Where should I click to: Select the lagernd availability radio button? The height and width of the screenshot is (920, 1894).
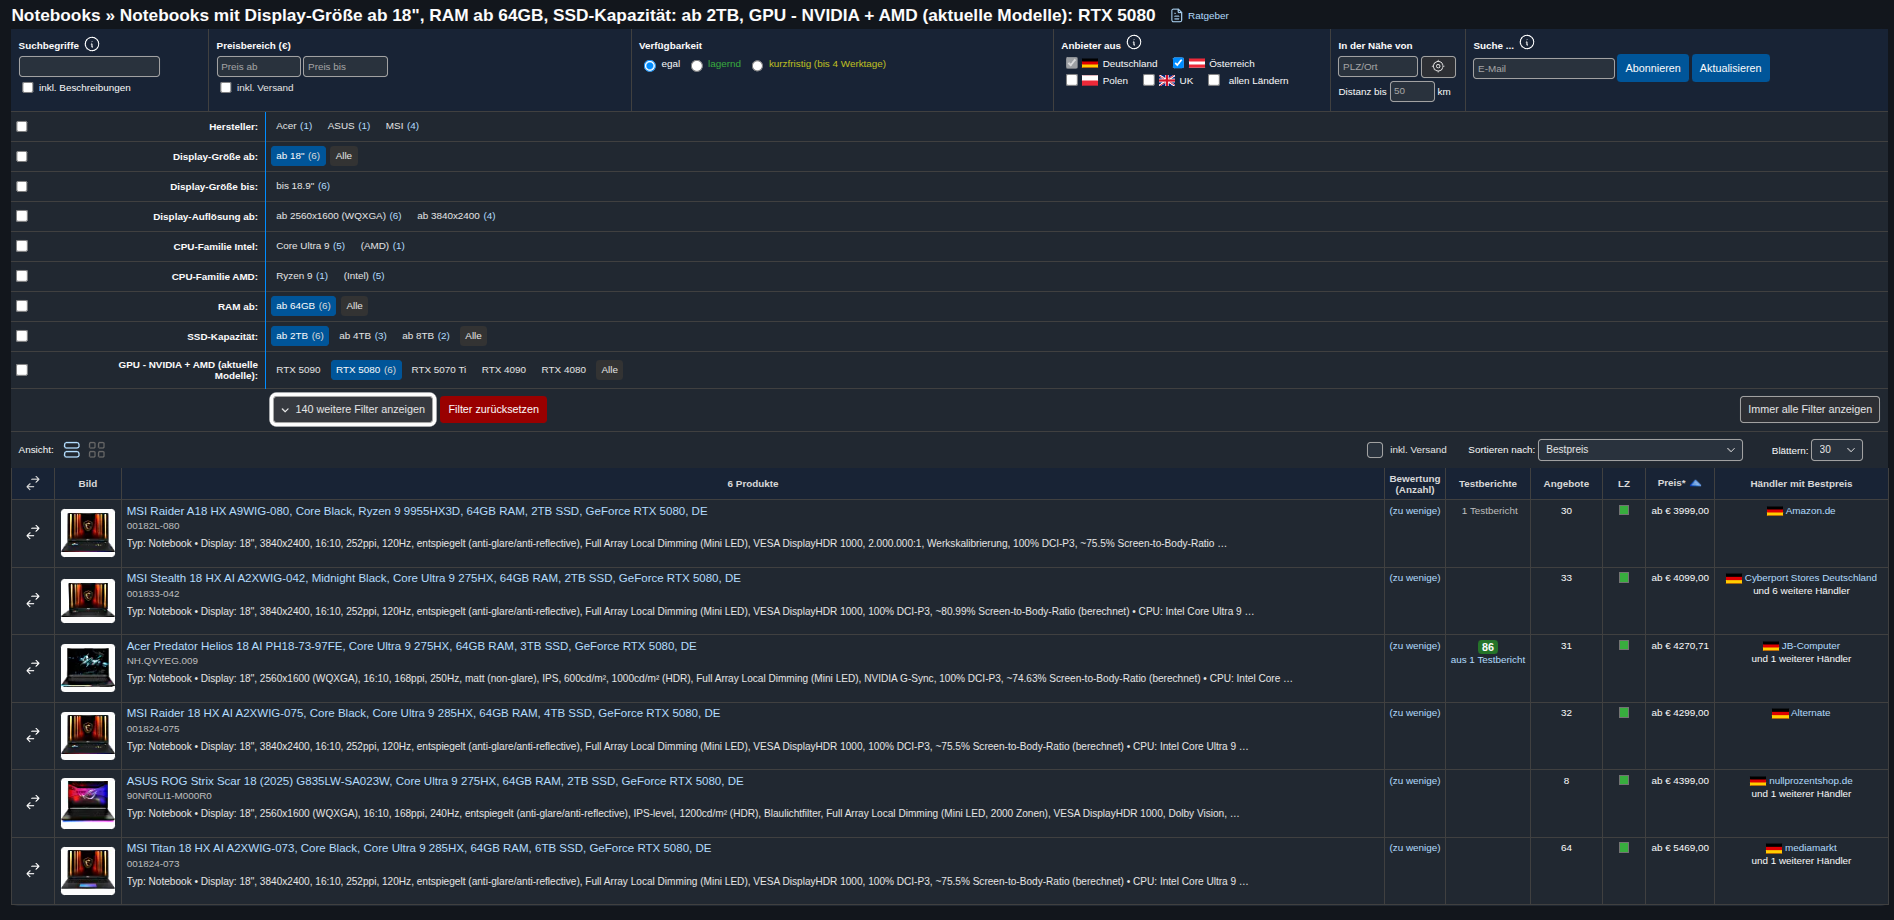coord(697,66)
